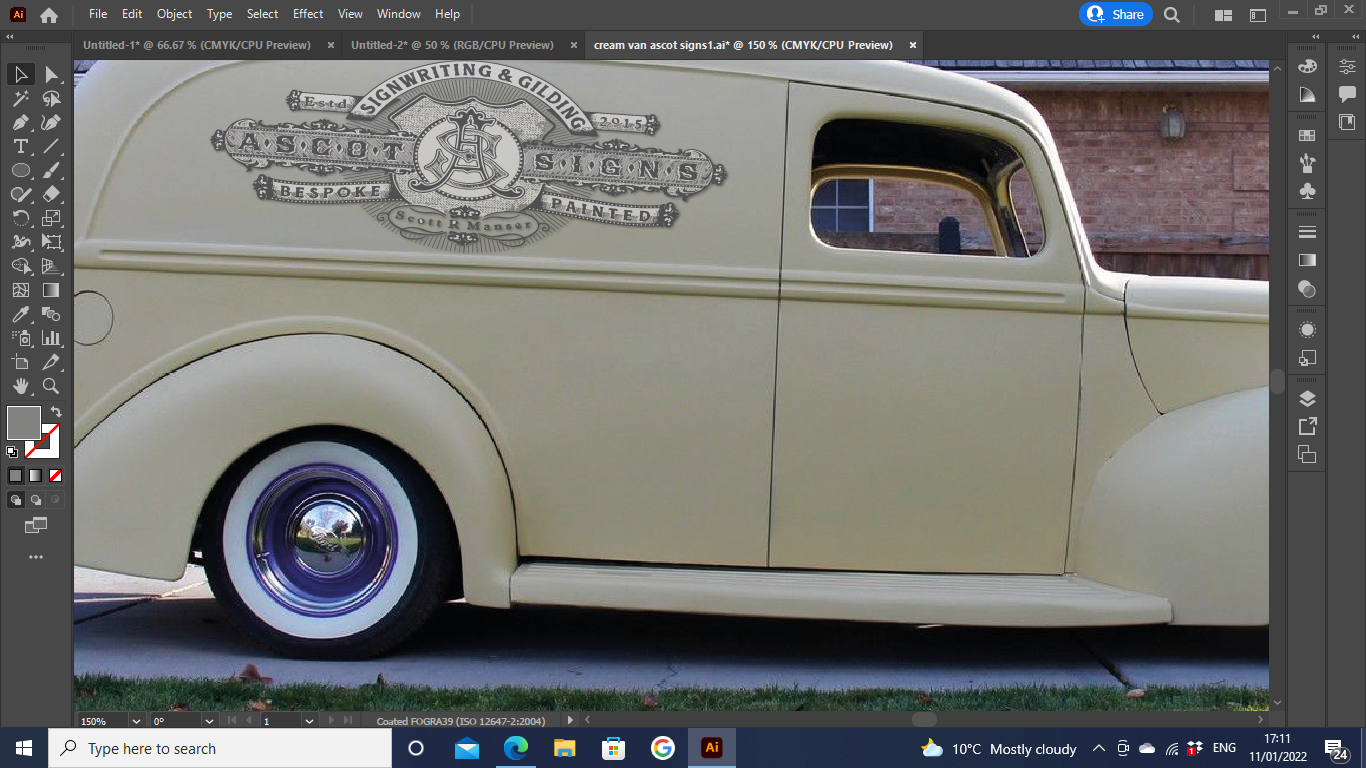Open the artboard navigation dropdown
This screenshot has height=768, width=1366.
point(309,721)
